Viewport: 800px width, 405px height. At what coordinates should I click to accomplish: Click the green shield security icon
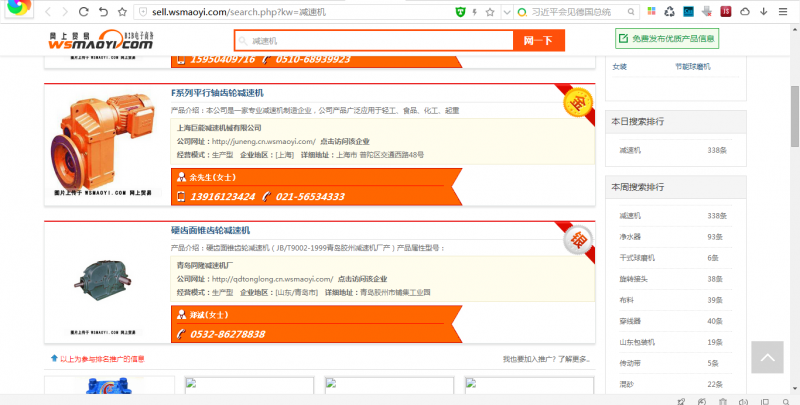click(x=460, y=13)
